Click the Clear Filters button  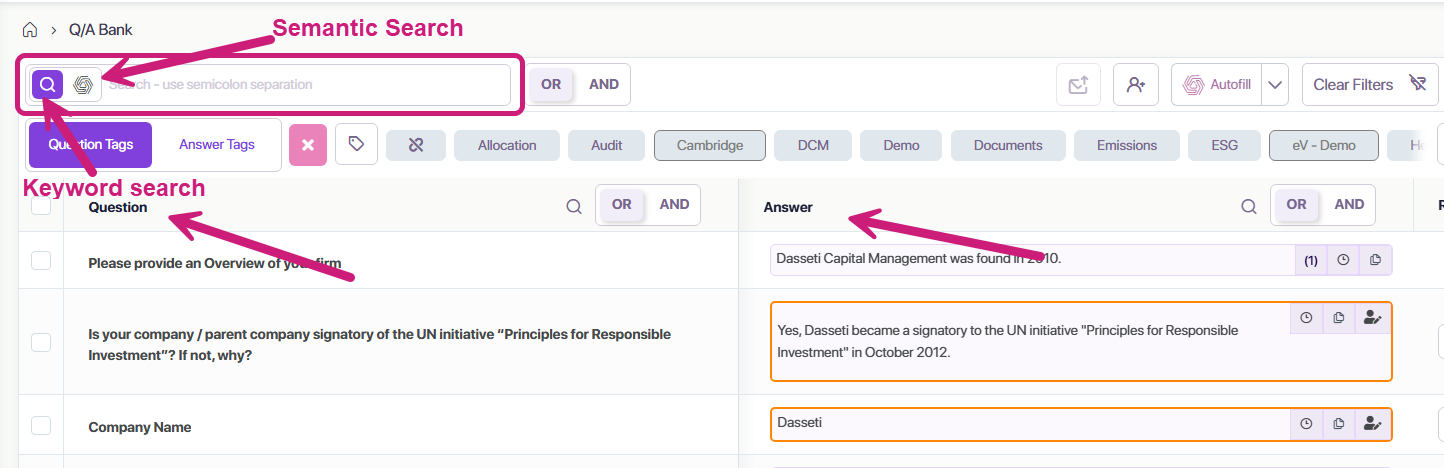click(1370, 85)
